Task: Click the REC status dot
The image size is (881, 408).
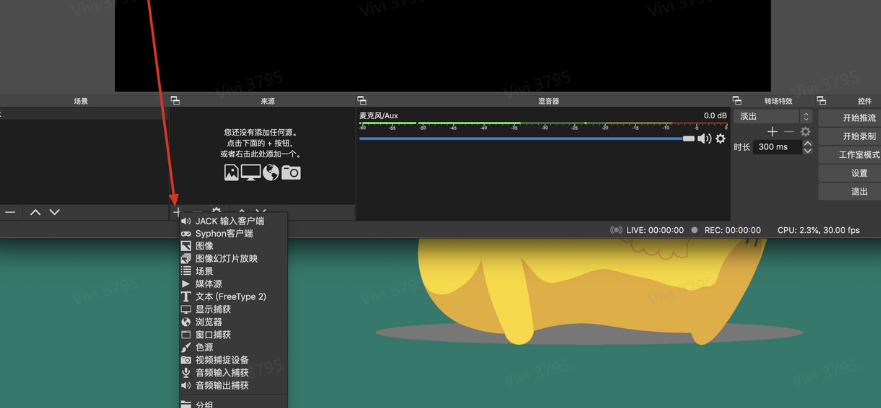Action: 694,230
